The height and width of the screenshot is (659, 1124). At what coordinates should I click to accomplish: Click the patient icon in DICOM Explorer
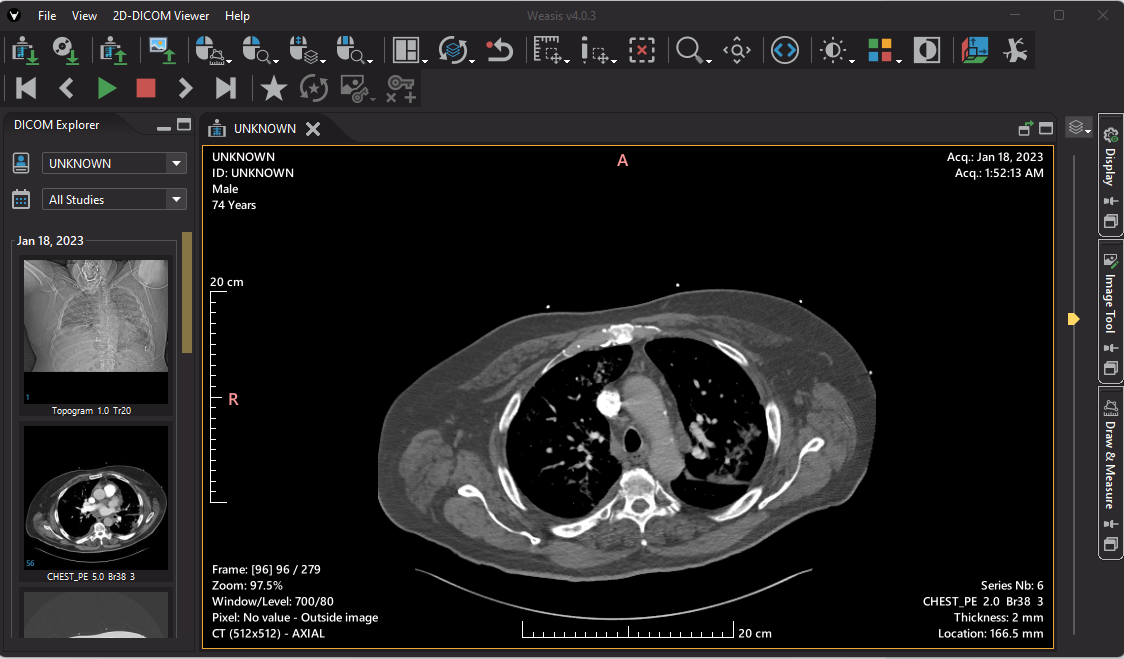click(21, 163)
